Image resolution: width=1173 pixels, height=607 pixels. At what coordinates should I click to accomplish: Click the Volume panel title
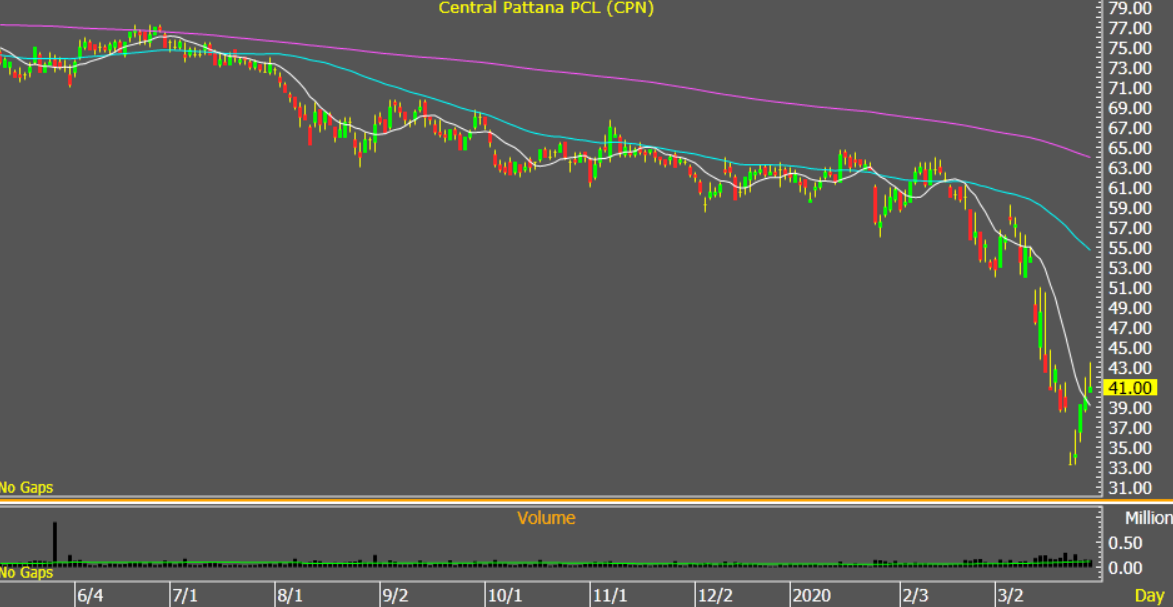(547, 518)
